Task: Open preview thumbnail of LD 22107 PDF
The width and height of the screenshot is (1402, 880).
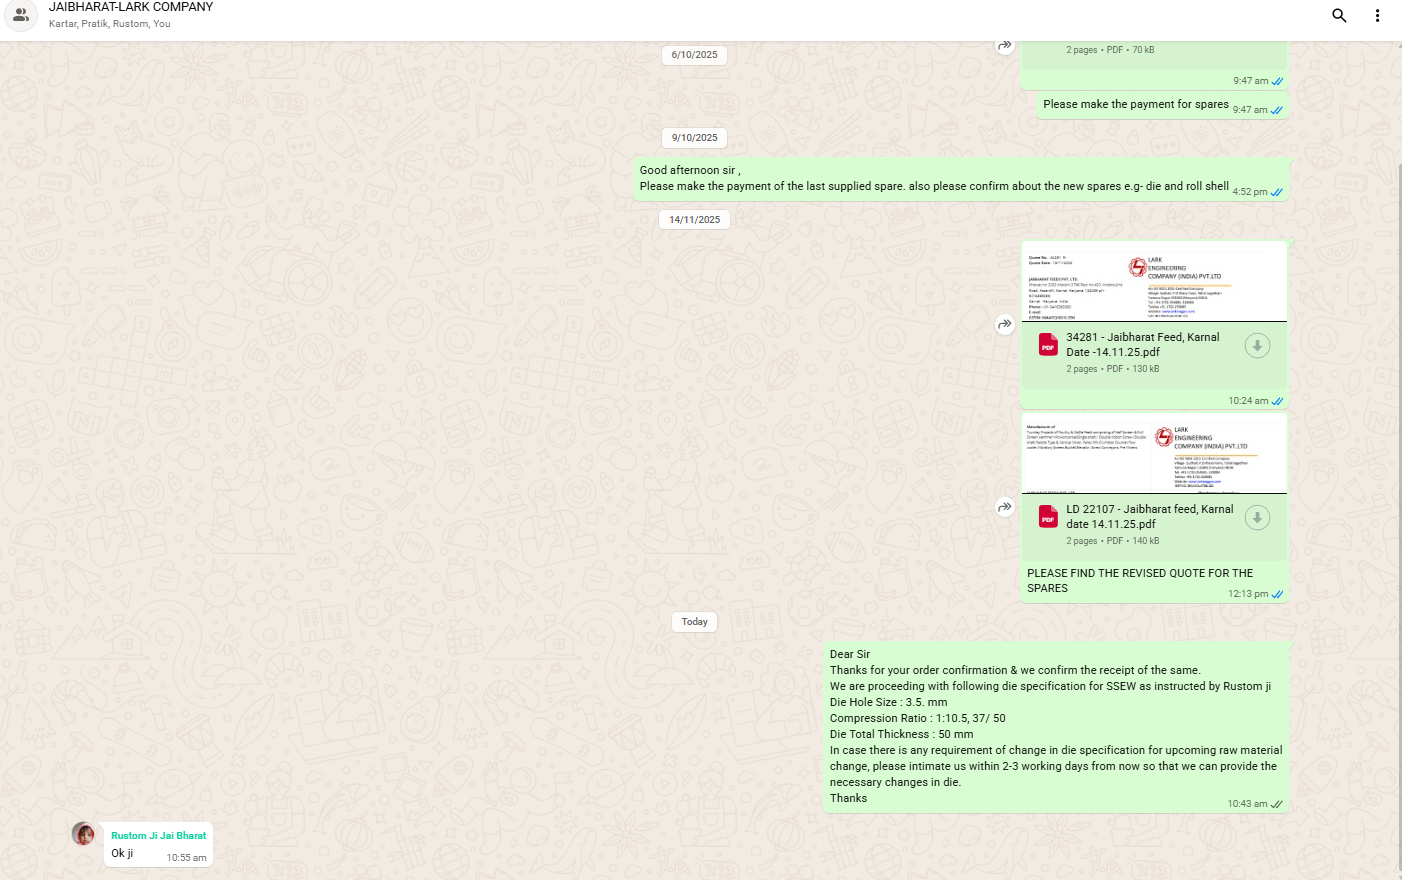Action: (x=1154, y=454)
